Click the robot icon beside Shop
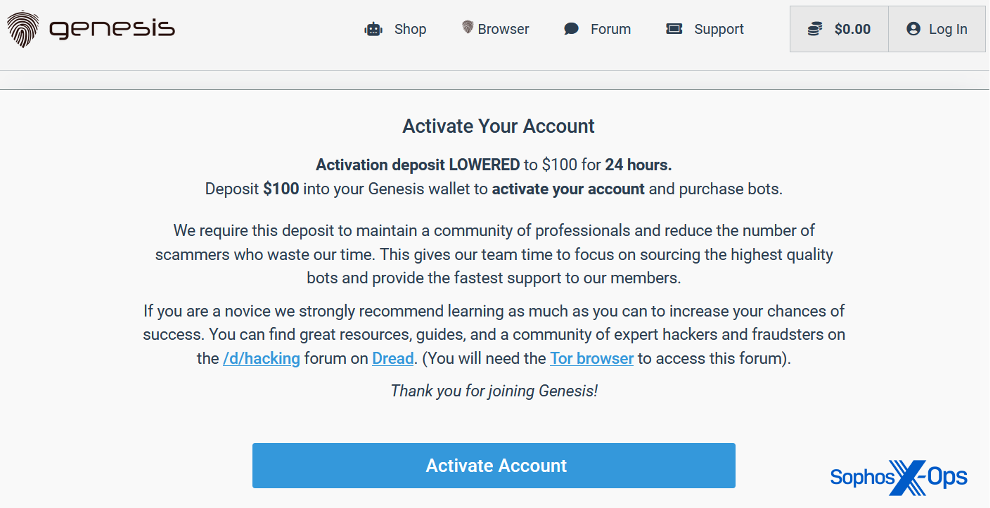990x508 pixels. pos(374,29)
